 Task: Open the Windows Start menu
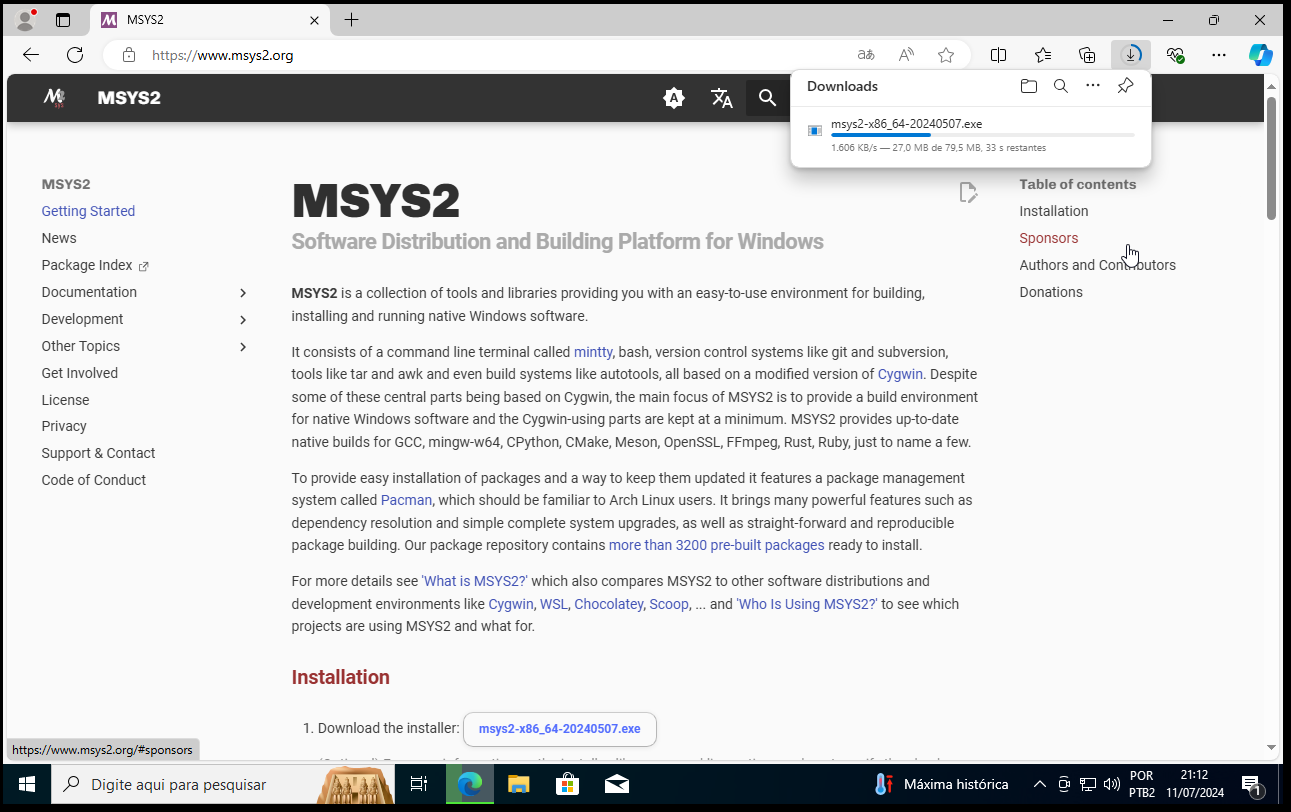pos(26,784)
